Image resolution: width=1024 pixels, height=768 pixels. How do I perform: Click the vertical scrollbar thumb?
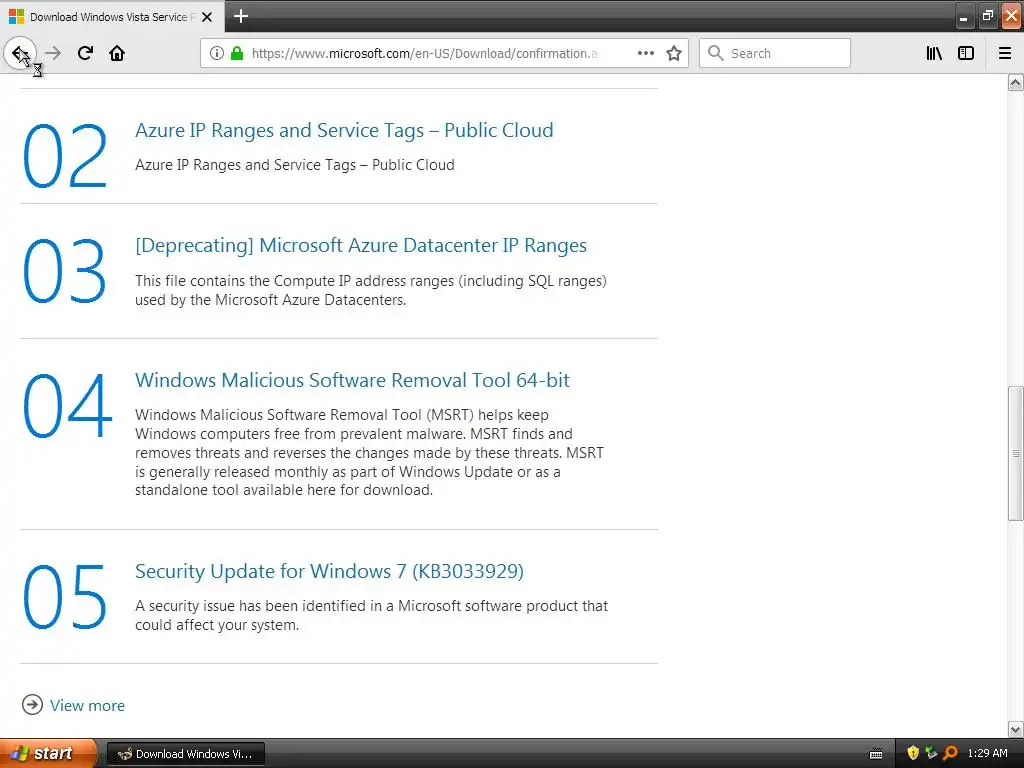click(x=1015, y=453)
